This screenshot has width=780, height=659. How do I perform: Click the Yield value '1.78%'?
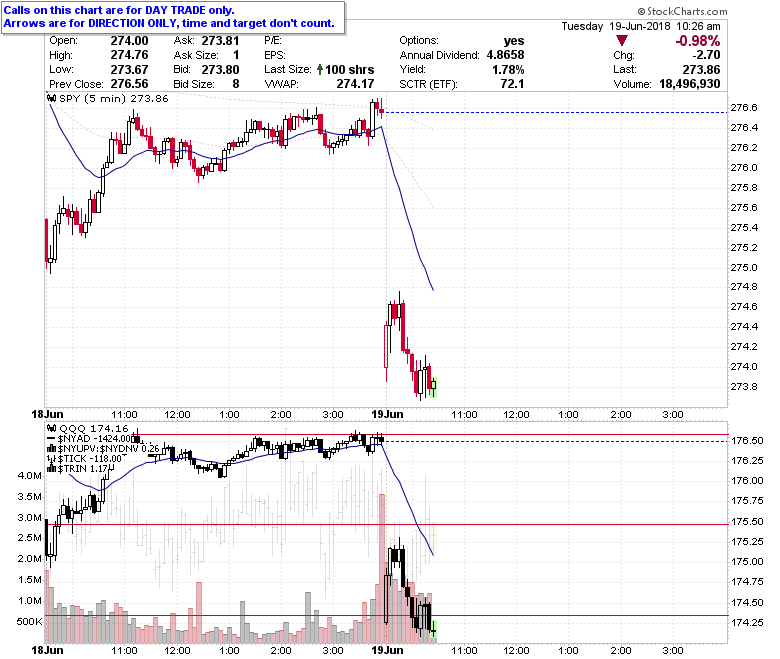pyautogui.click(x=508, y=70)
